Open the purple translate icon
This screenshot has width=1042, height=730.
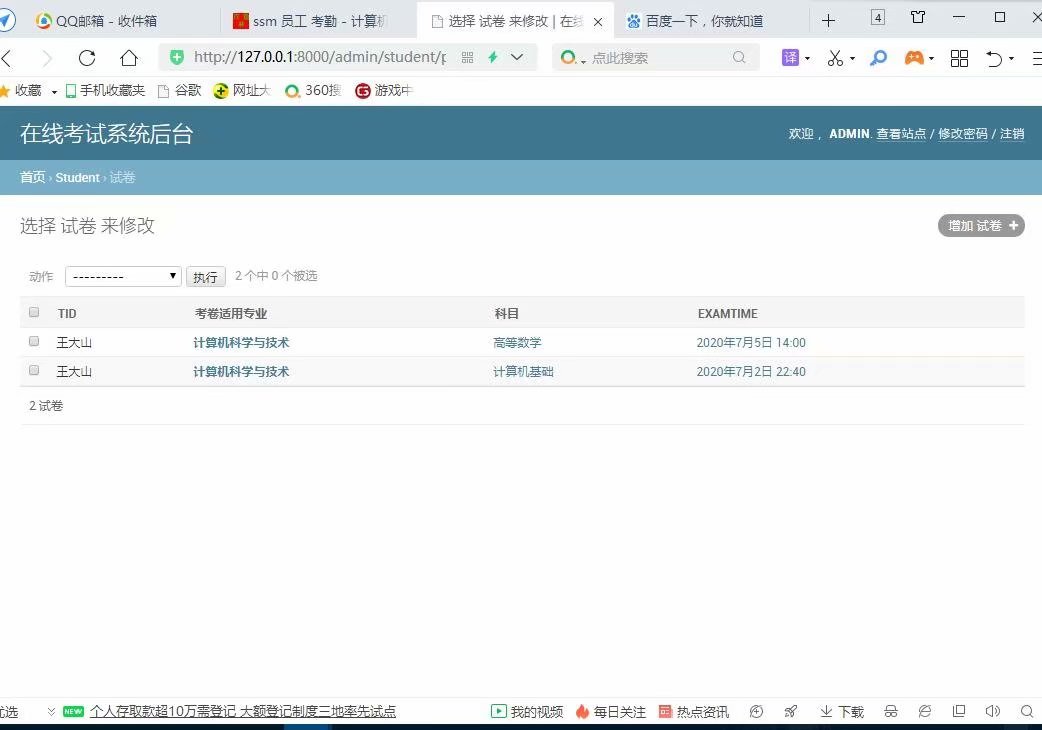coord(790,58)
